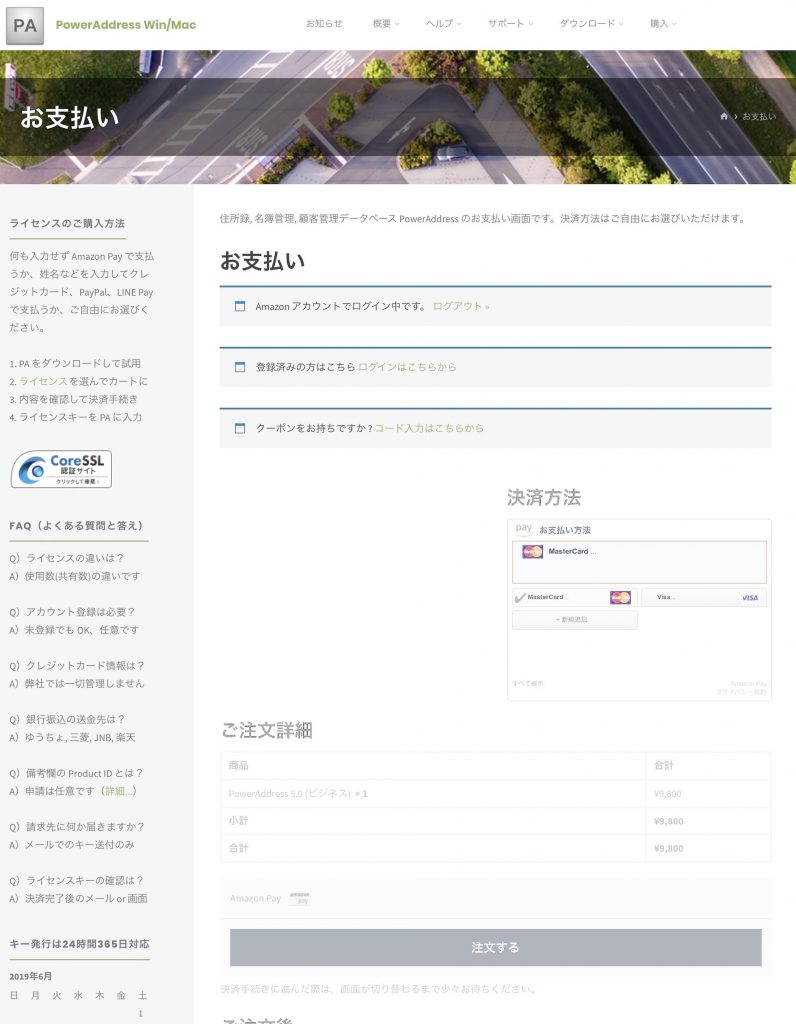Click FAQ question 銀行振込の送金先は？
The image size is (796, 1024).
[x=67, y=719]
